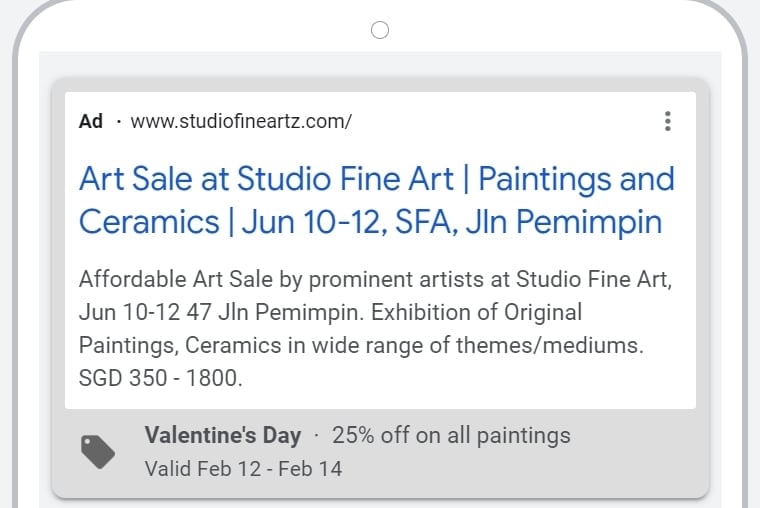
Task: Open the Valentine's Day promotion
Action: 222,435
